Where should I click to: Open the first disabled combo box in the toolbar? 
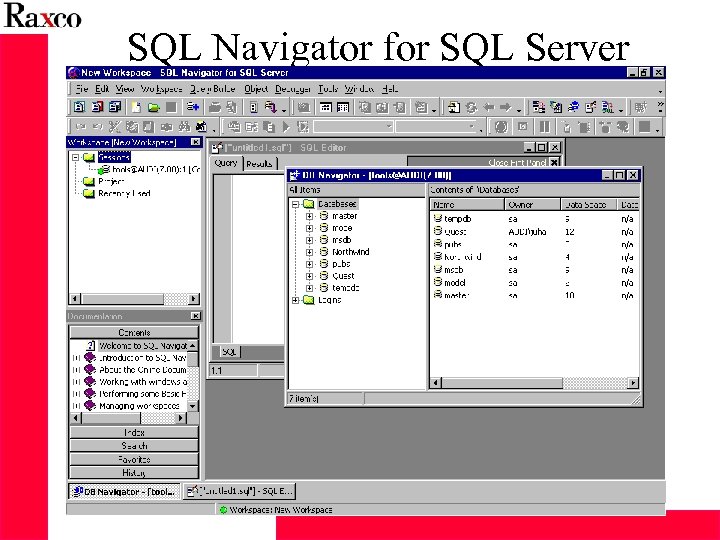point(353,126)
